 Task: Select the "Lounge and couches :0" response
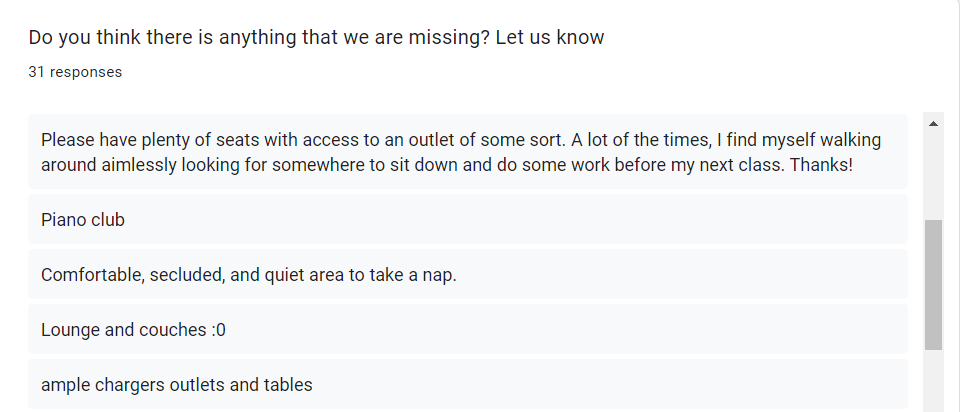[x=468, y=329]
